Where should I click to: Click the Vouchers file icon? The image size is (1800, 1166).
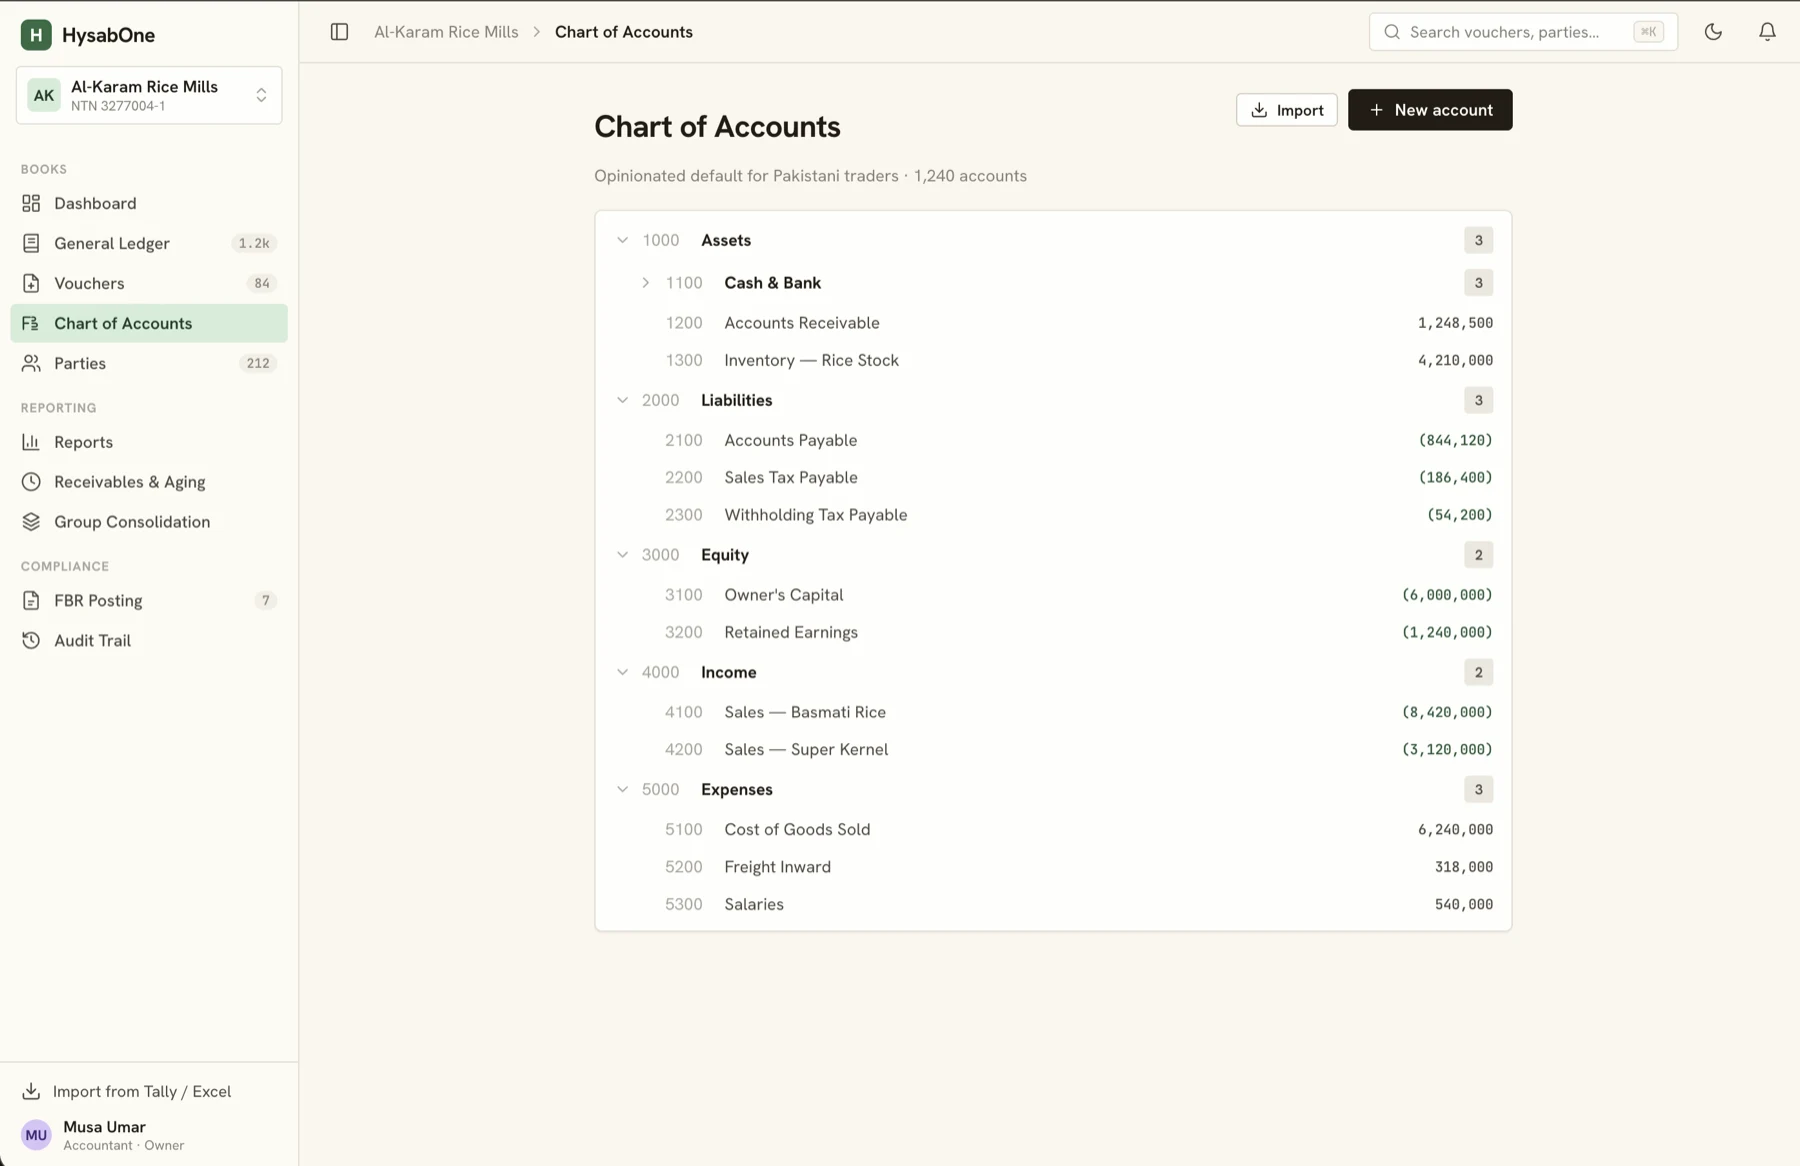(31, 283)
